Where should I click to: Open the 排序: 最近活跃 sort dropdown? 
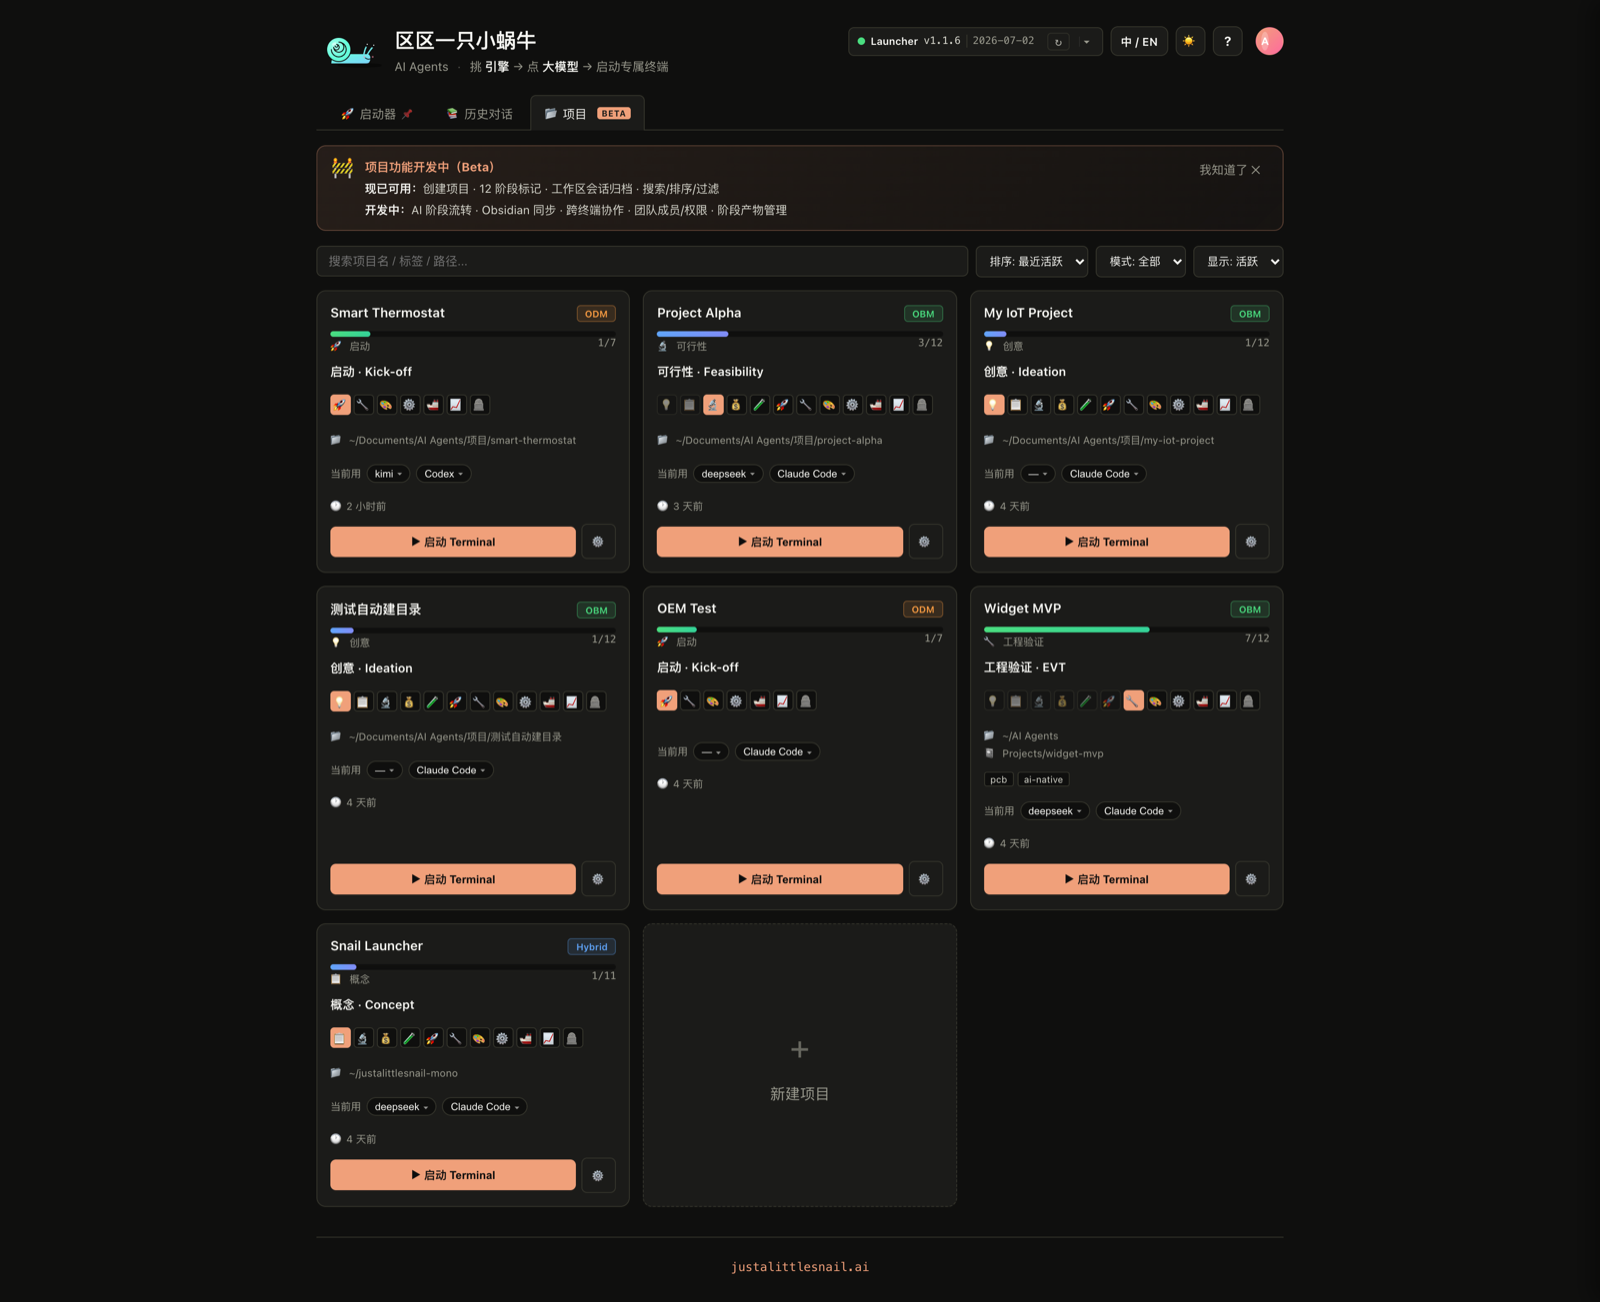[x=1032, y=261]
